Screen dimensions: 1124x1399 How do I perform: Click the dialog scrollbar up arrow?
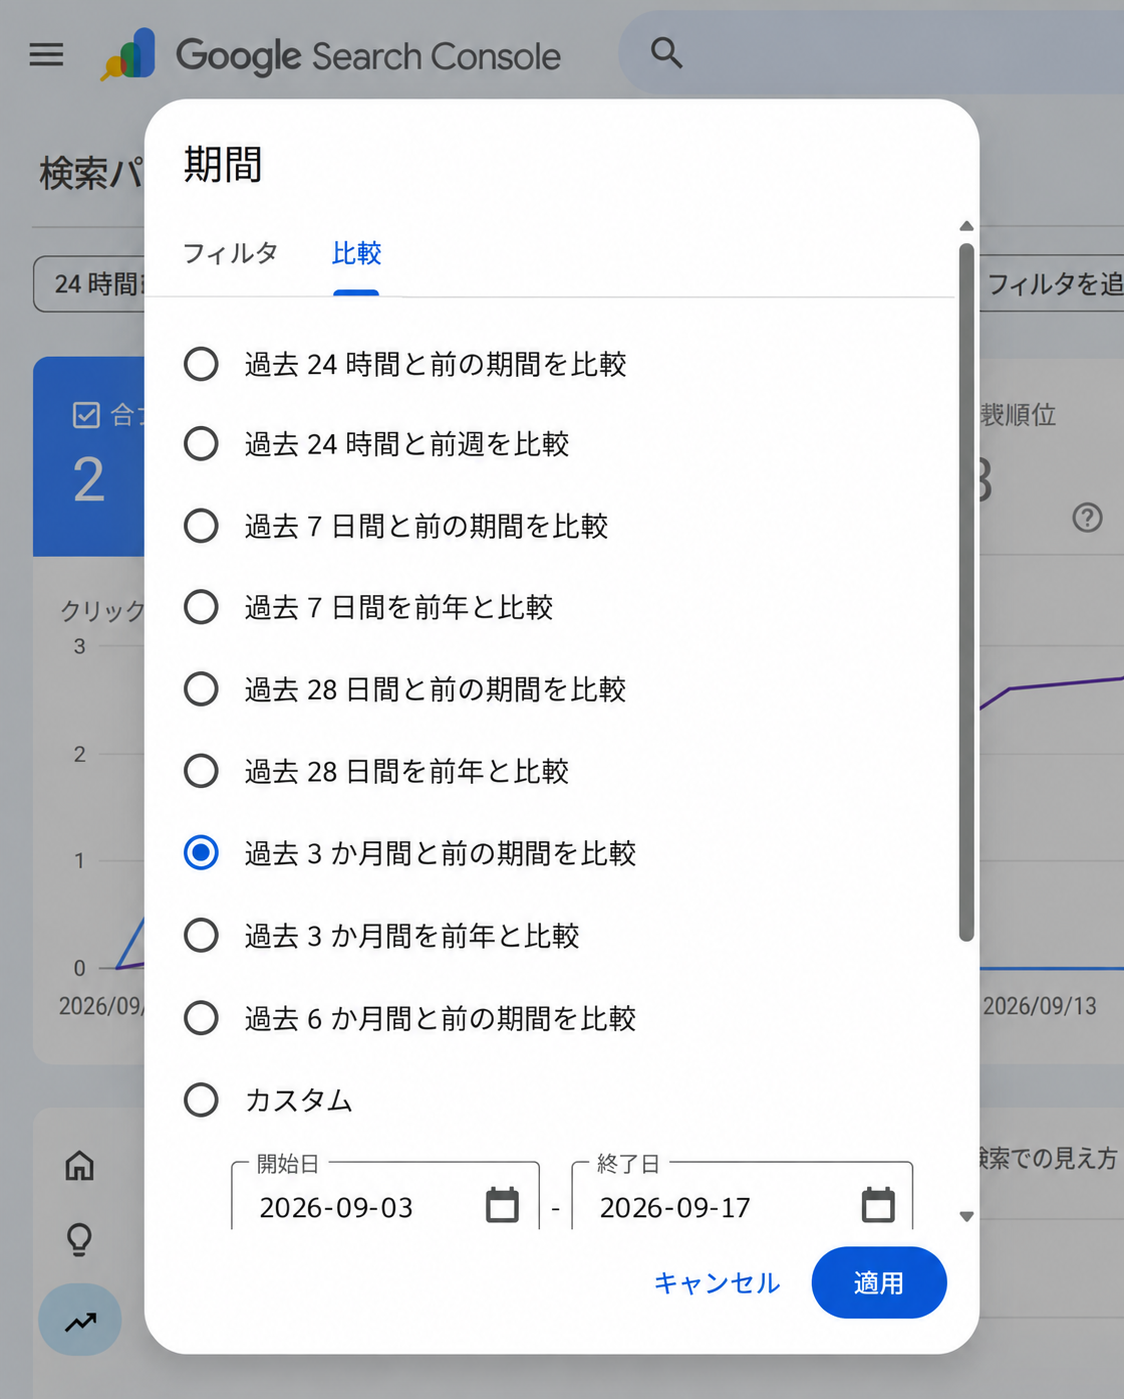966,226
